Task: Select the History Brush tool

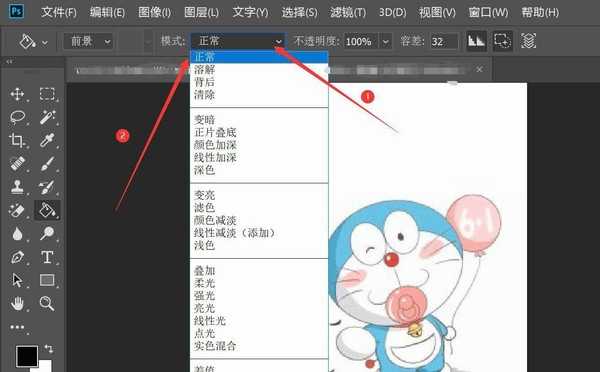Action: click(47, 187)
